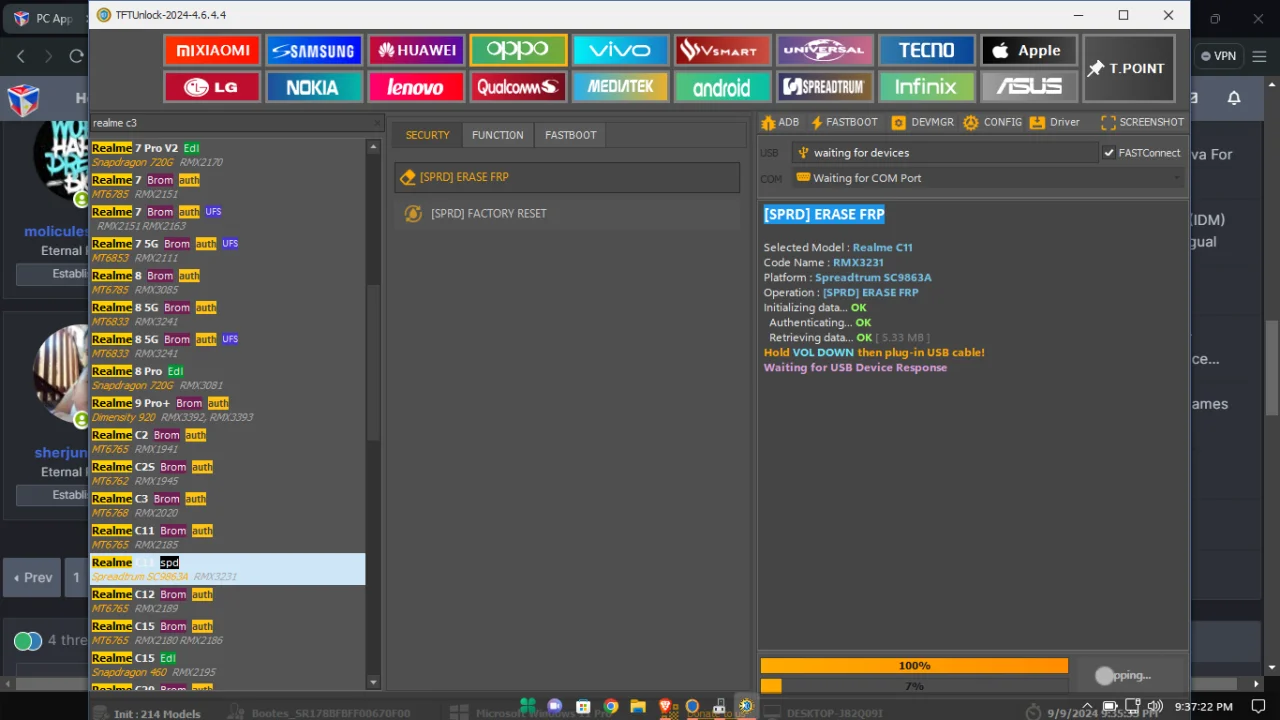Select the Samsung brand button
1280x720 pixels.
click(313, 50)
